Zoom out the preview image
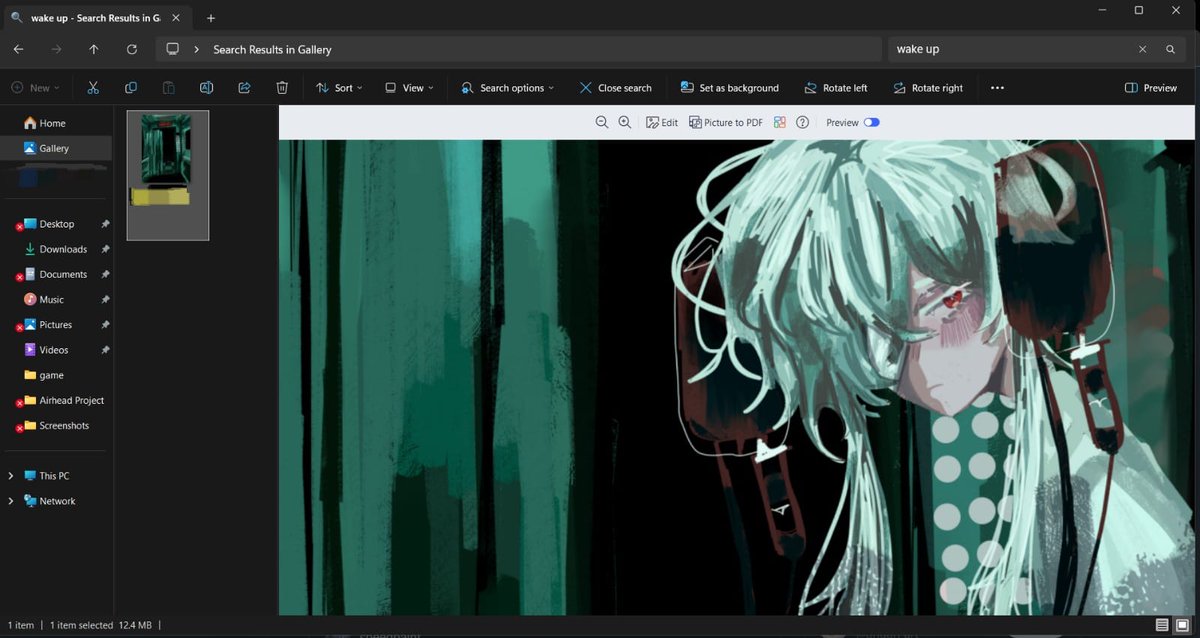The height and width of the screenshot is (638, 1200). pyautogui.click(x=602, y=122)
